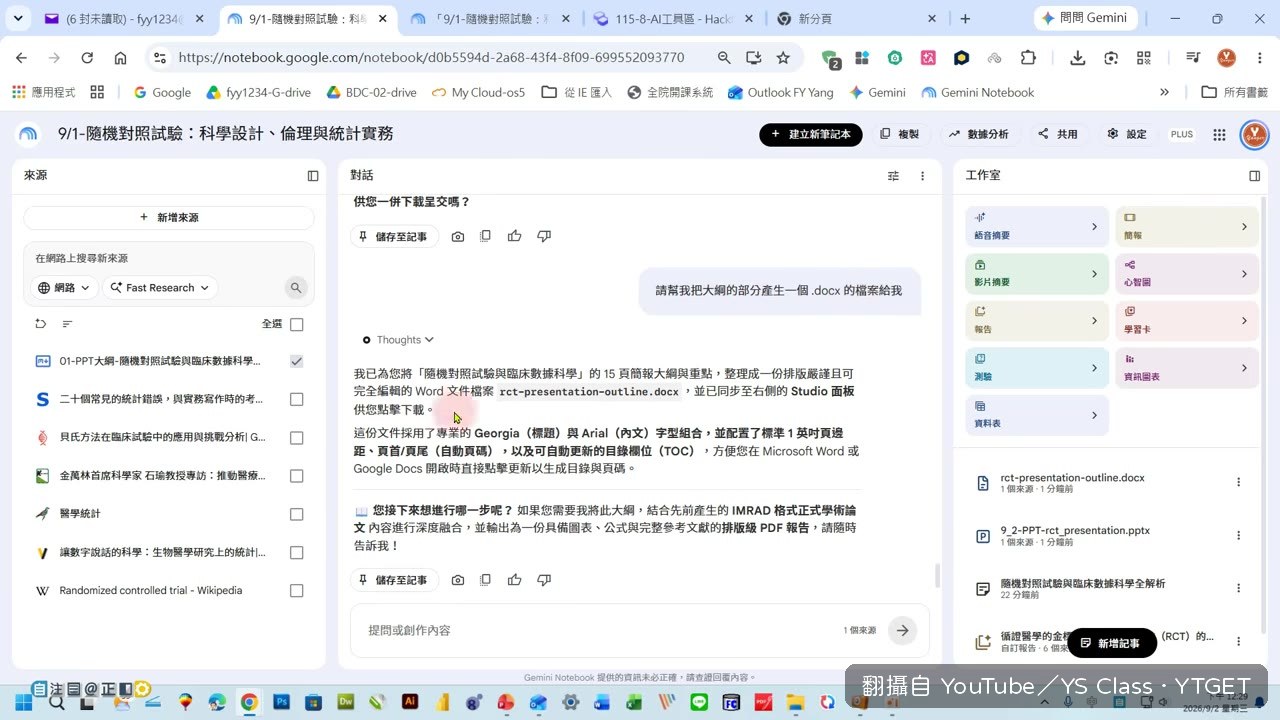Expand the 學習卡 studio card arrow
This screenshot has height=720, width=1280.
(1244, 321)
